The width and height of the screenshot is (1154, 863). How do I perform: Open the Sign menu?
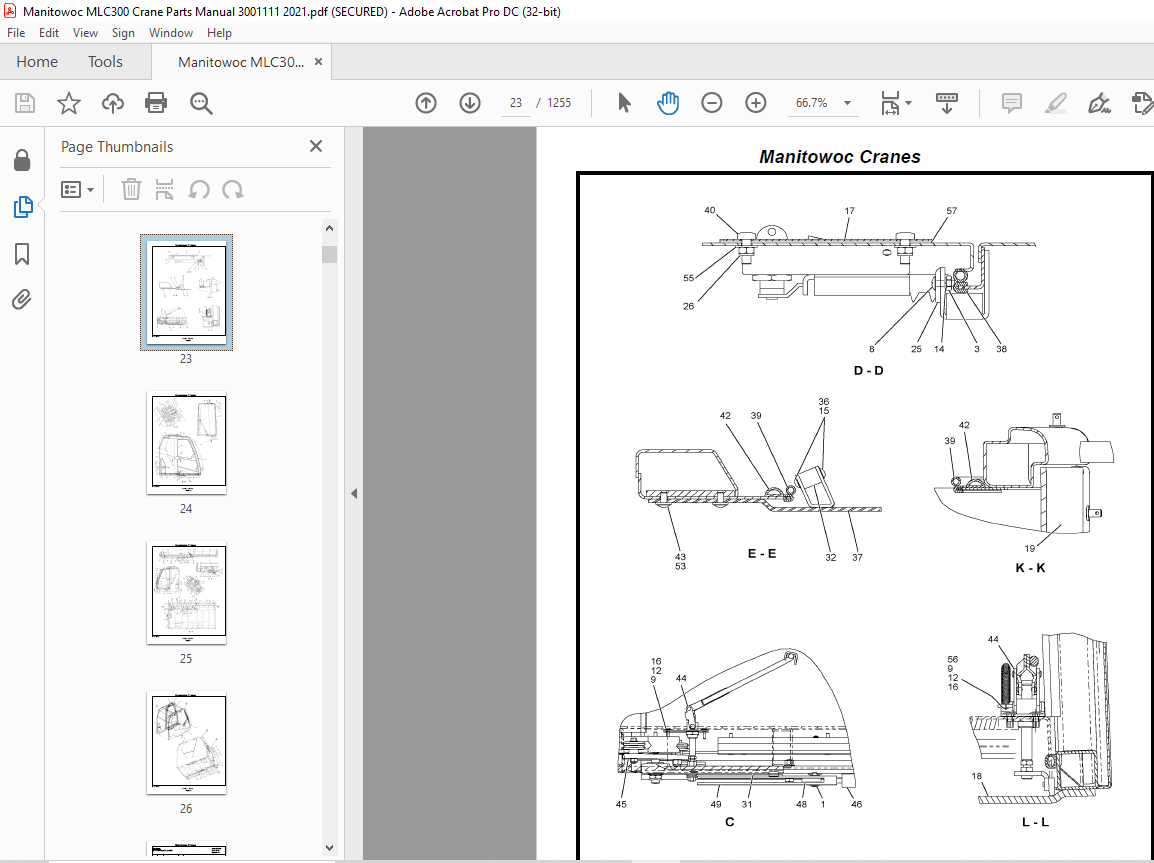pos(123,33)
